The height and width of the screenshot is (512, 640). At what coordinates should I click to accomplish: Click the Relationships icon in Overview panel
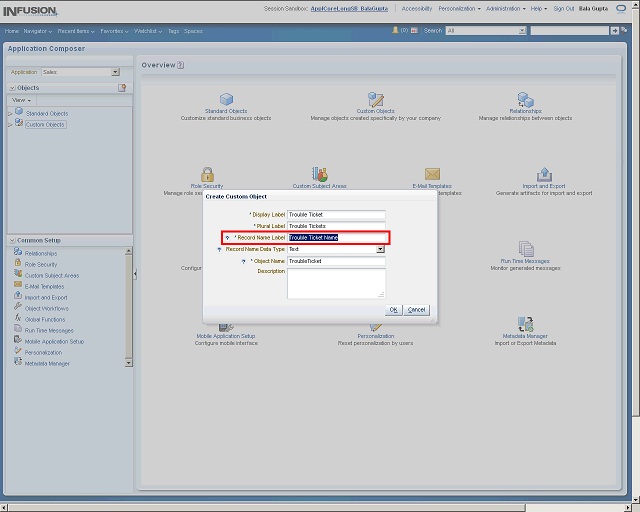[x=525, y=99]
